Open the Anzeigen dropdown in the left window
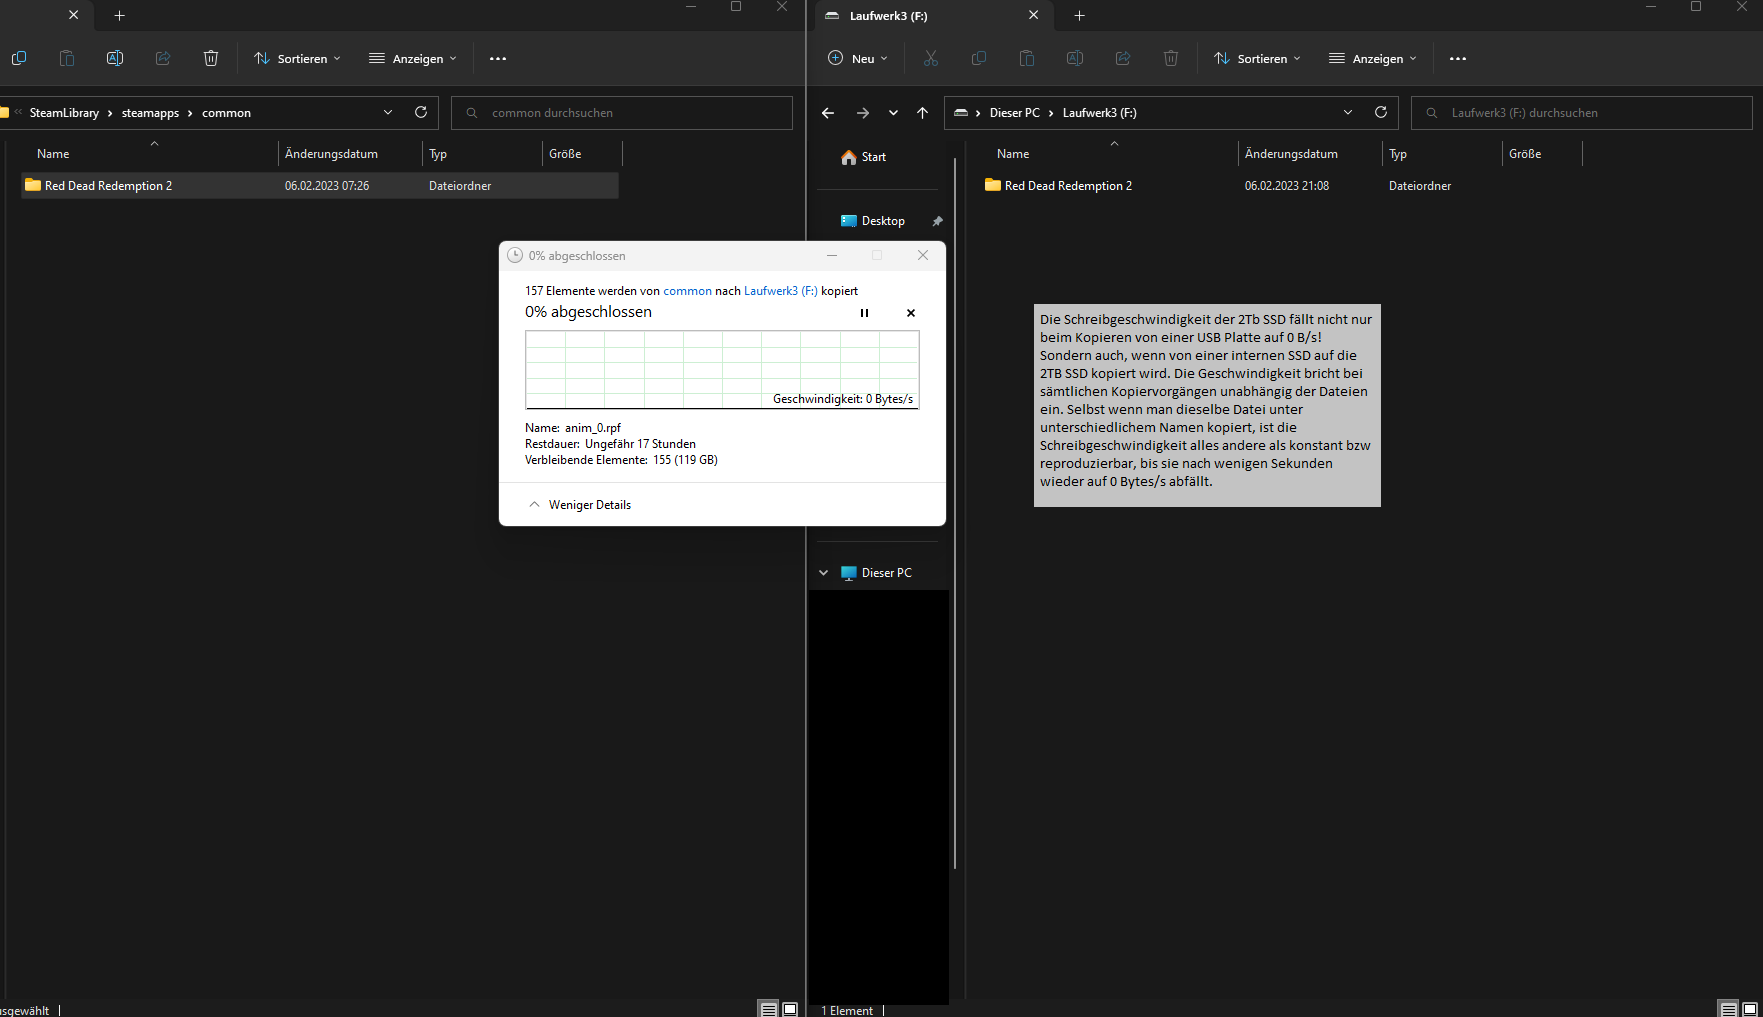 413,59
